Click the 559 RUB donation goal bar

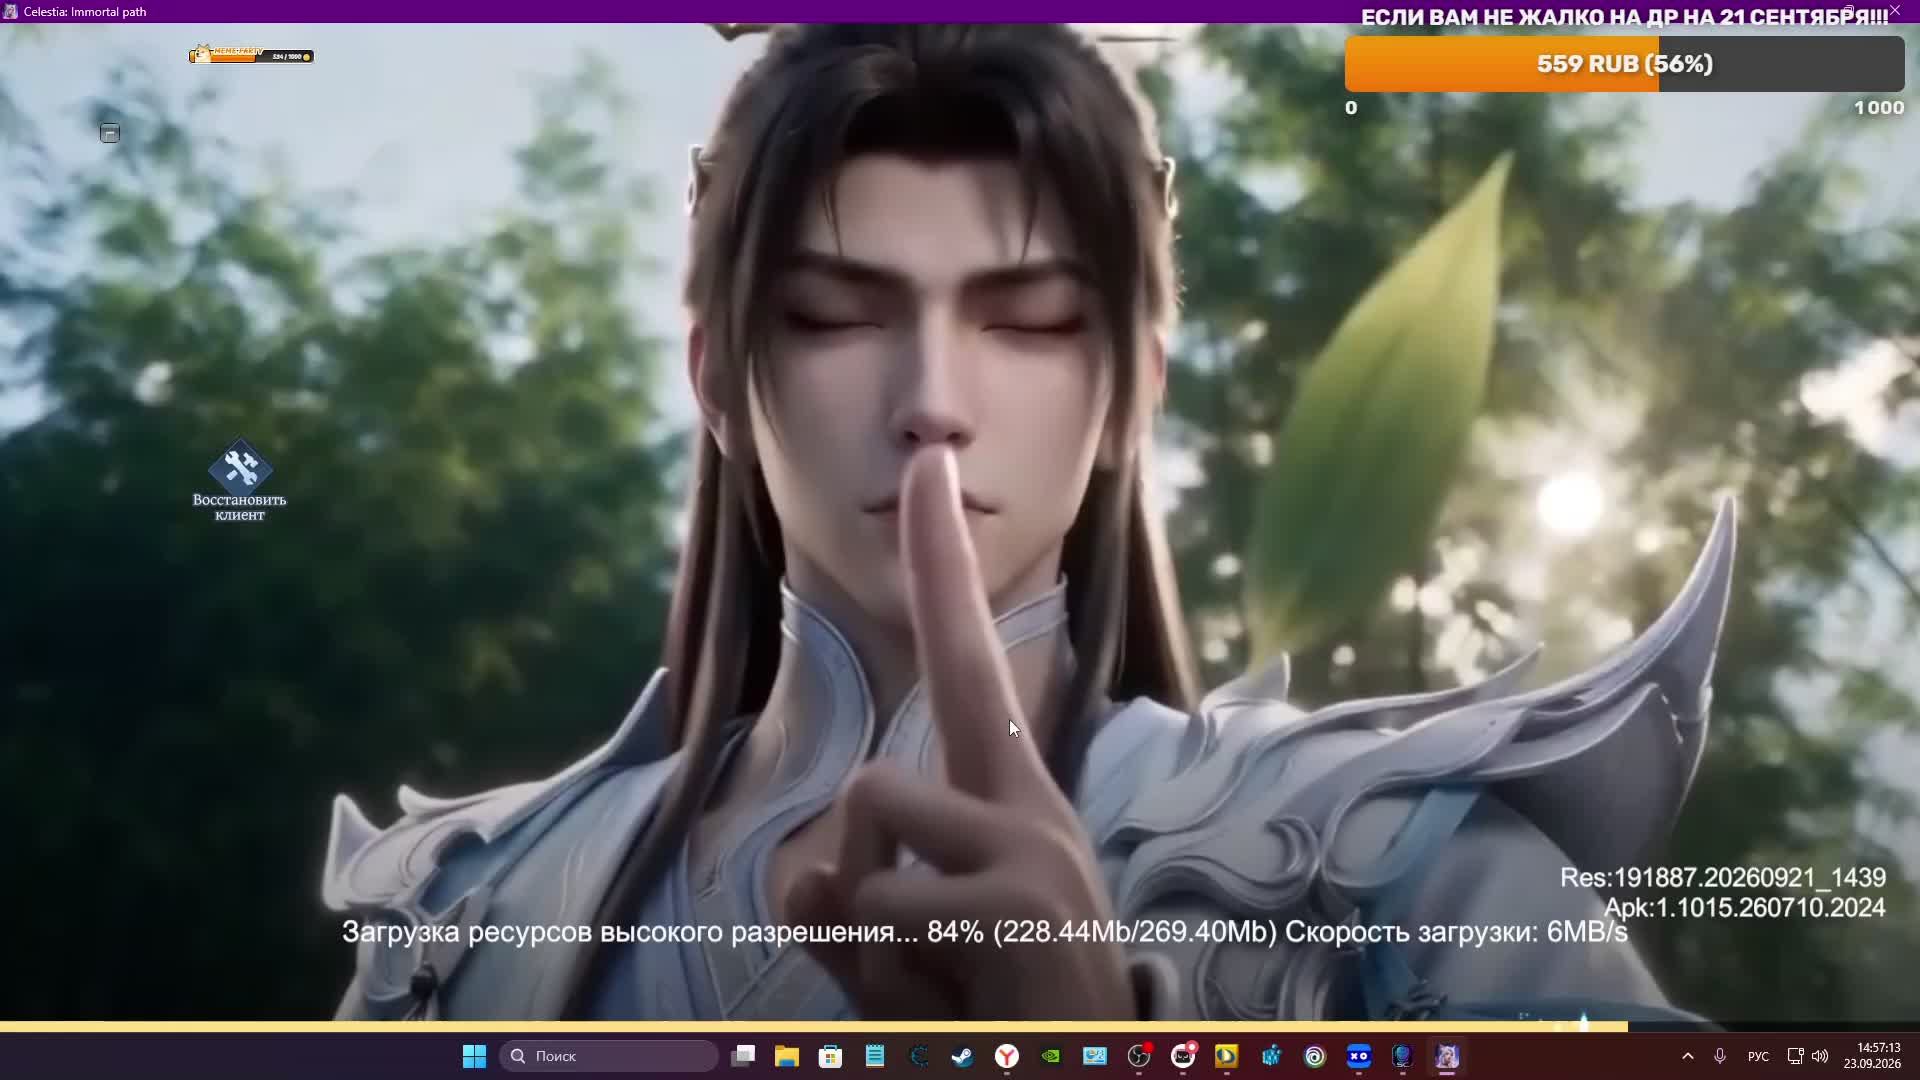(1624, 64)
